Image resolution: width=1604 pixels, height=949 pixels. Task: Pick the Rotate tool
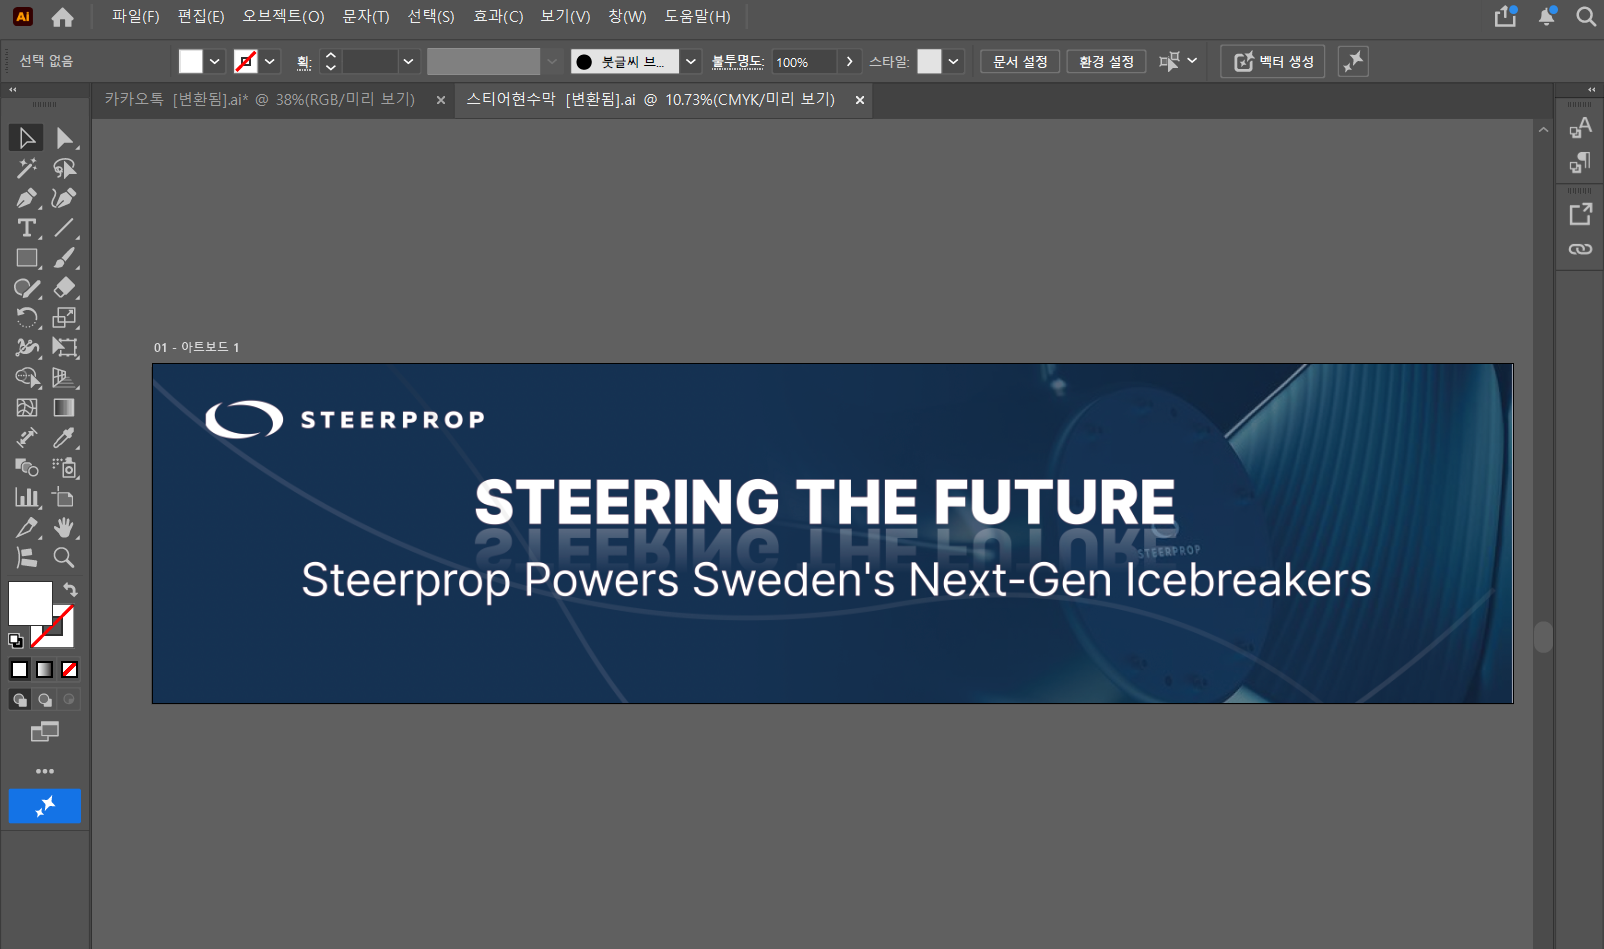[27, 318]
